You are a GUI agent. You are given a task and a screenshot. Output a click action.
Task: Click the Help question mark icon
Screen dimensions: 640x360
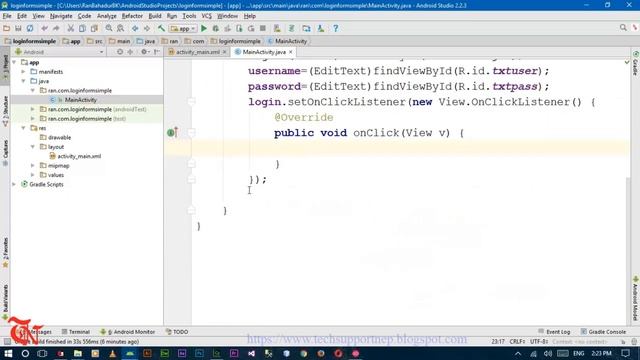336,28
